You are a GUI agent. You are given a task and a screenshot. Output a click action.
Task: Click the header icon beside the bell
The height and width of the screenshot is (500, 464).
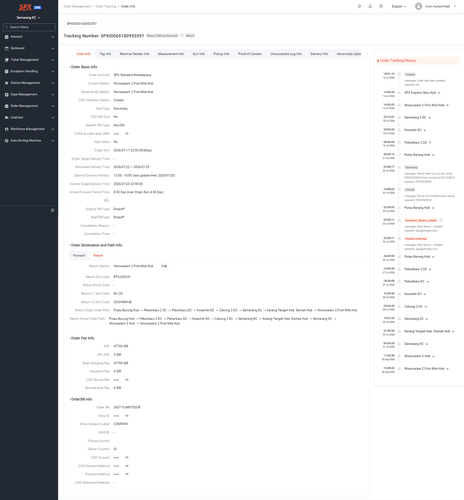(x=381, y=6)
